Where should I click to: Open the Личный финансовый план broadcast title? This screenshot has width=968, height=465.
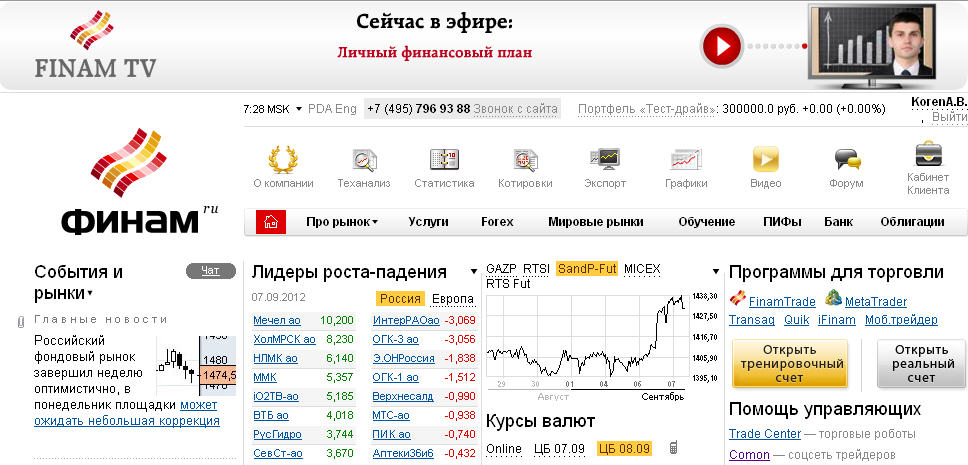tap(435, 52)
